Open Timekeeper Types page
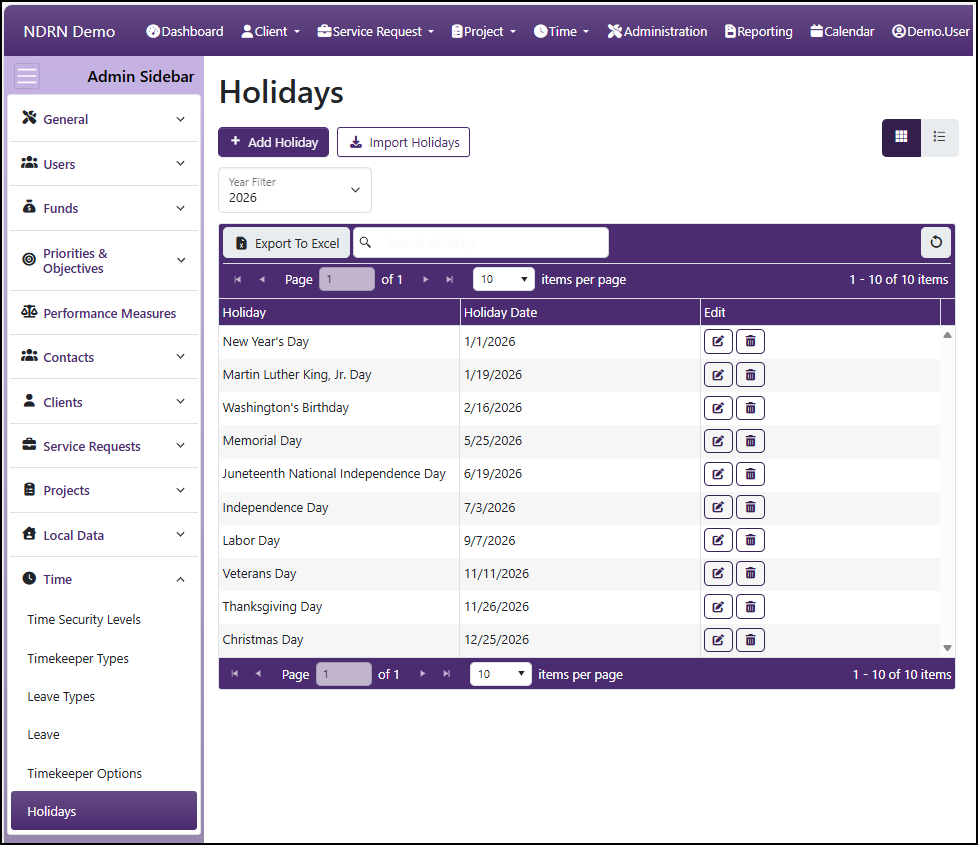This screenshot has height=845, width=978. coord(78,659)
